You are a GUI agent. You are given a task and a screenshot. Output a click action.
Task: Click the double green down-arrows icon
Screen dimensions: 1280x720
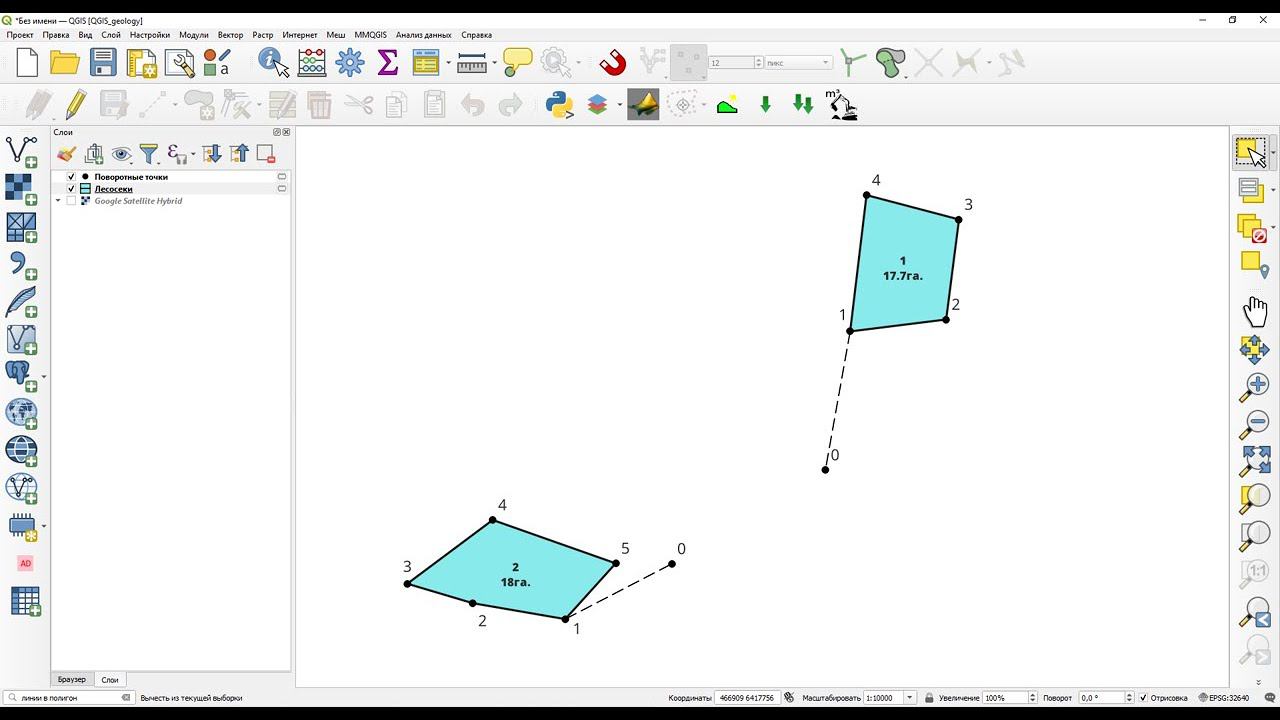pos(803,104)
